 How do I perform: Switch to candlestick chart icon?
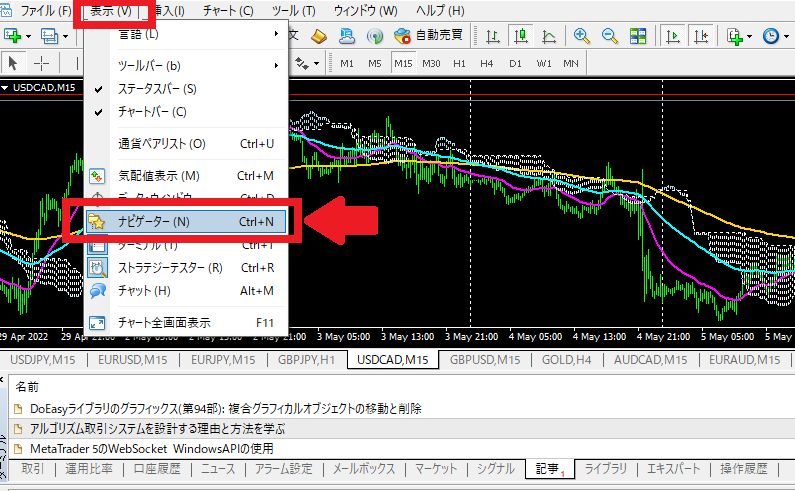tap(521, 36)
